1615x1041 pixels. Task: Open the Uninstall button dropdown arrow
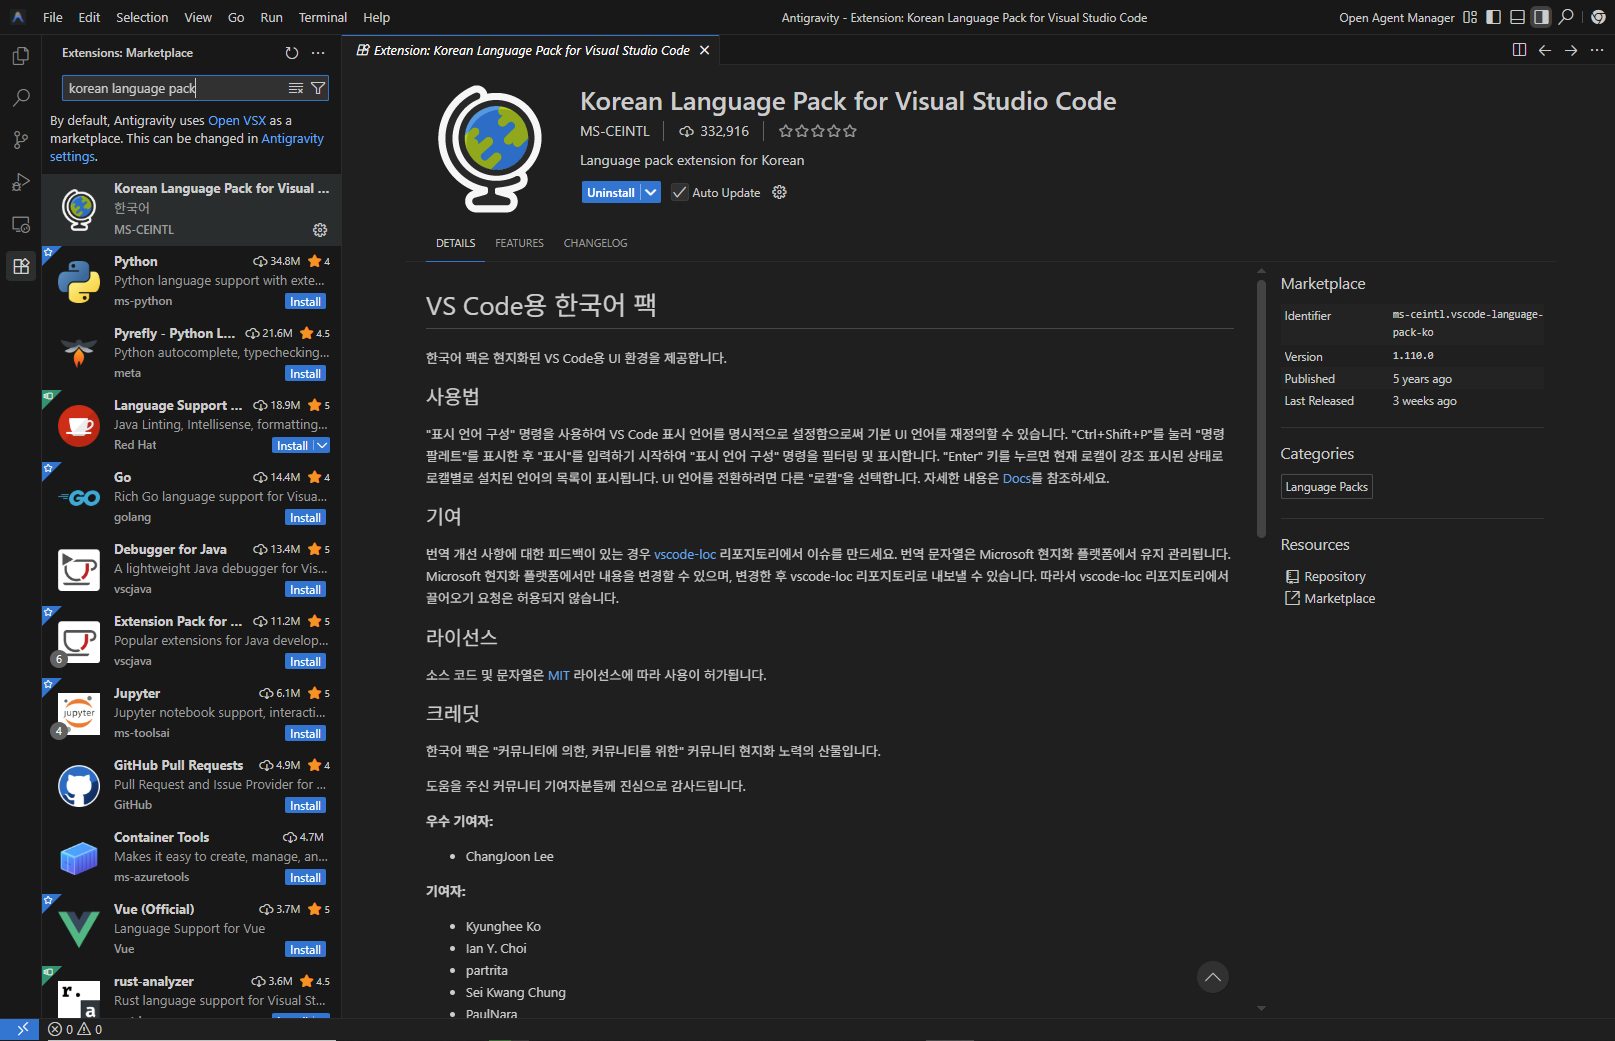pyautogui.click(x=651, y=192)
